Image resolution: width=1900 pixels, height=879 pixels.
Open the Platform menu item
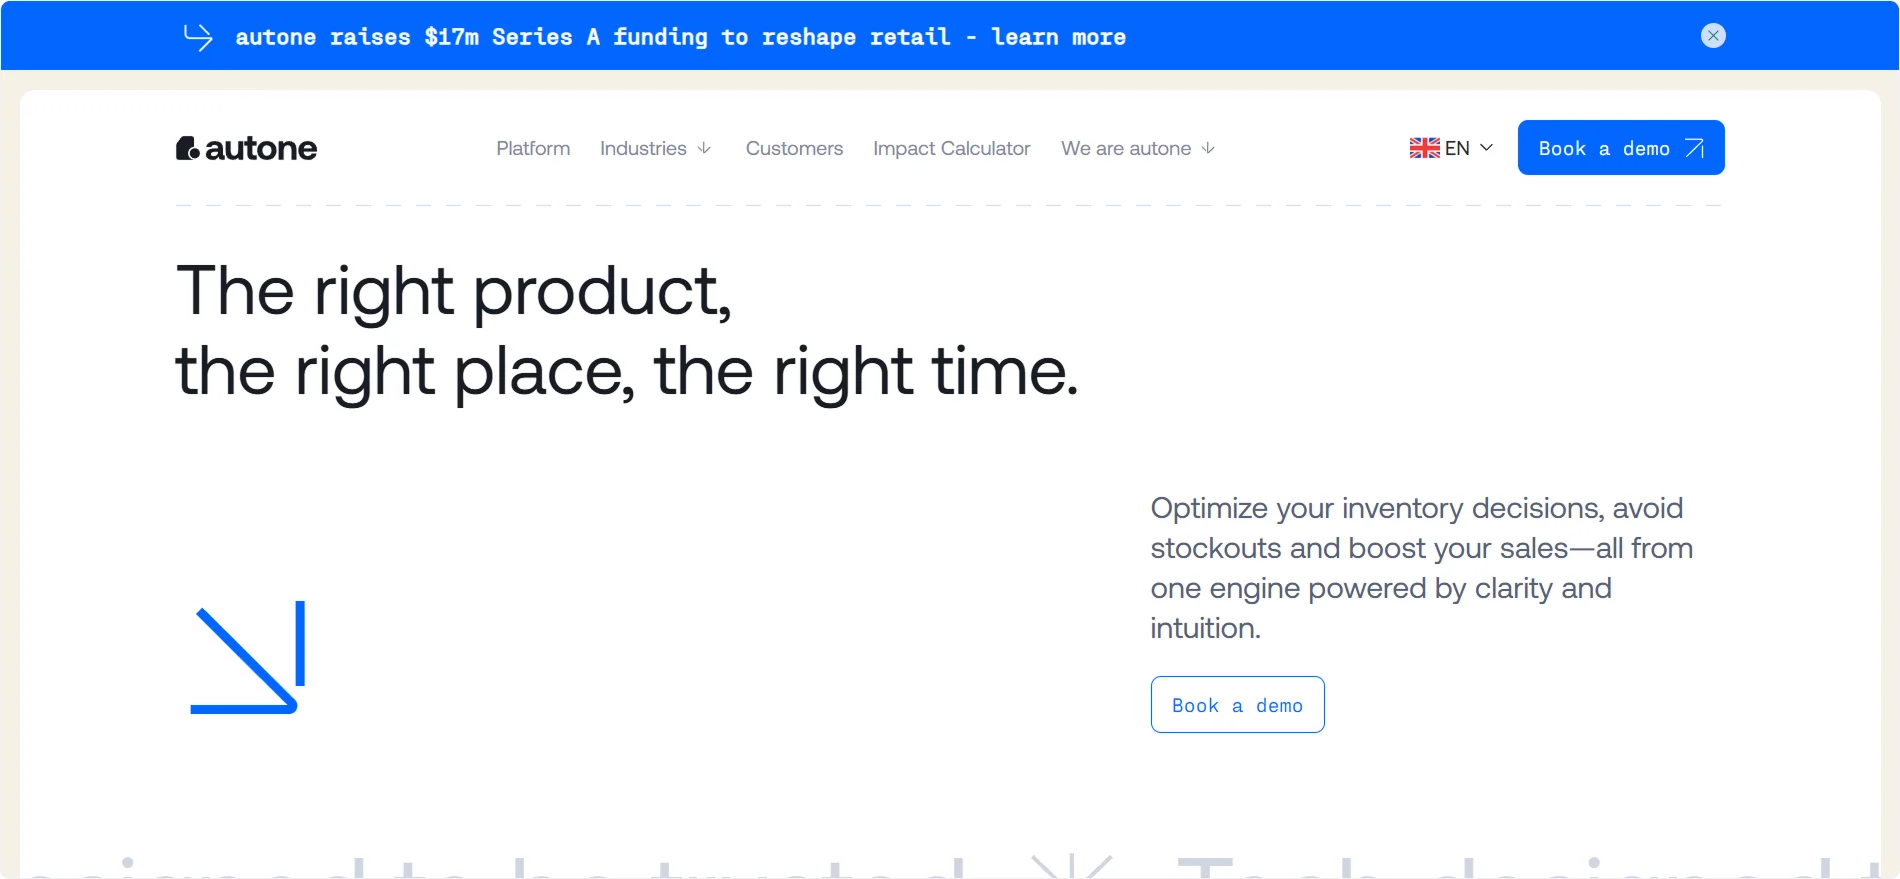tap(533, 148)
